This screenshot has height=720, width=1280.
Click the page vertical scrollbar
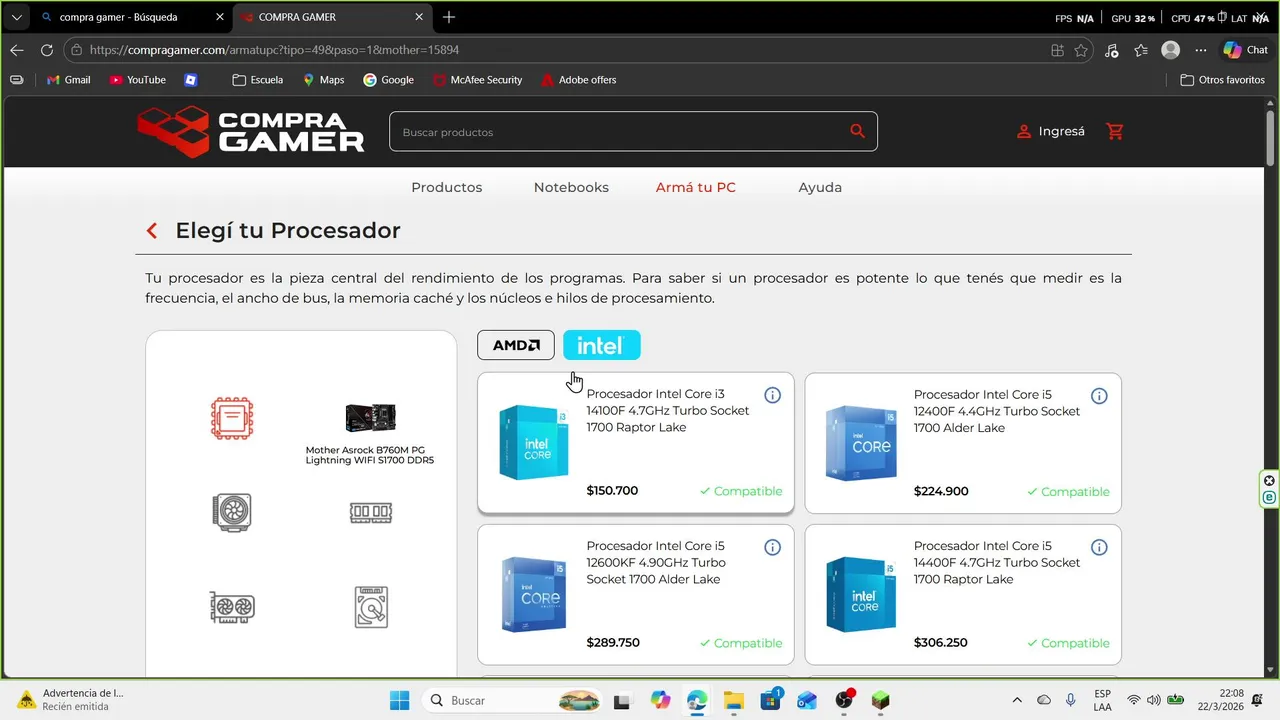(x=1271, y=139)
